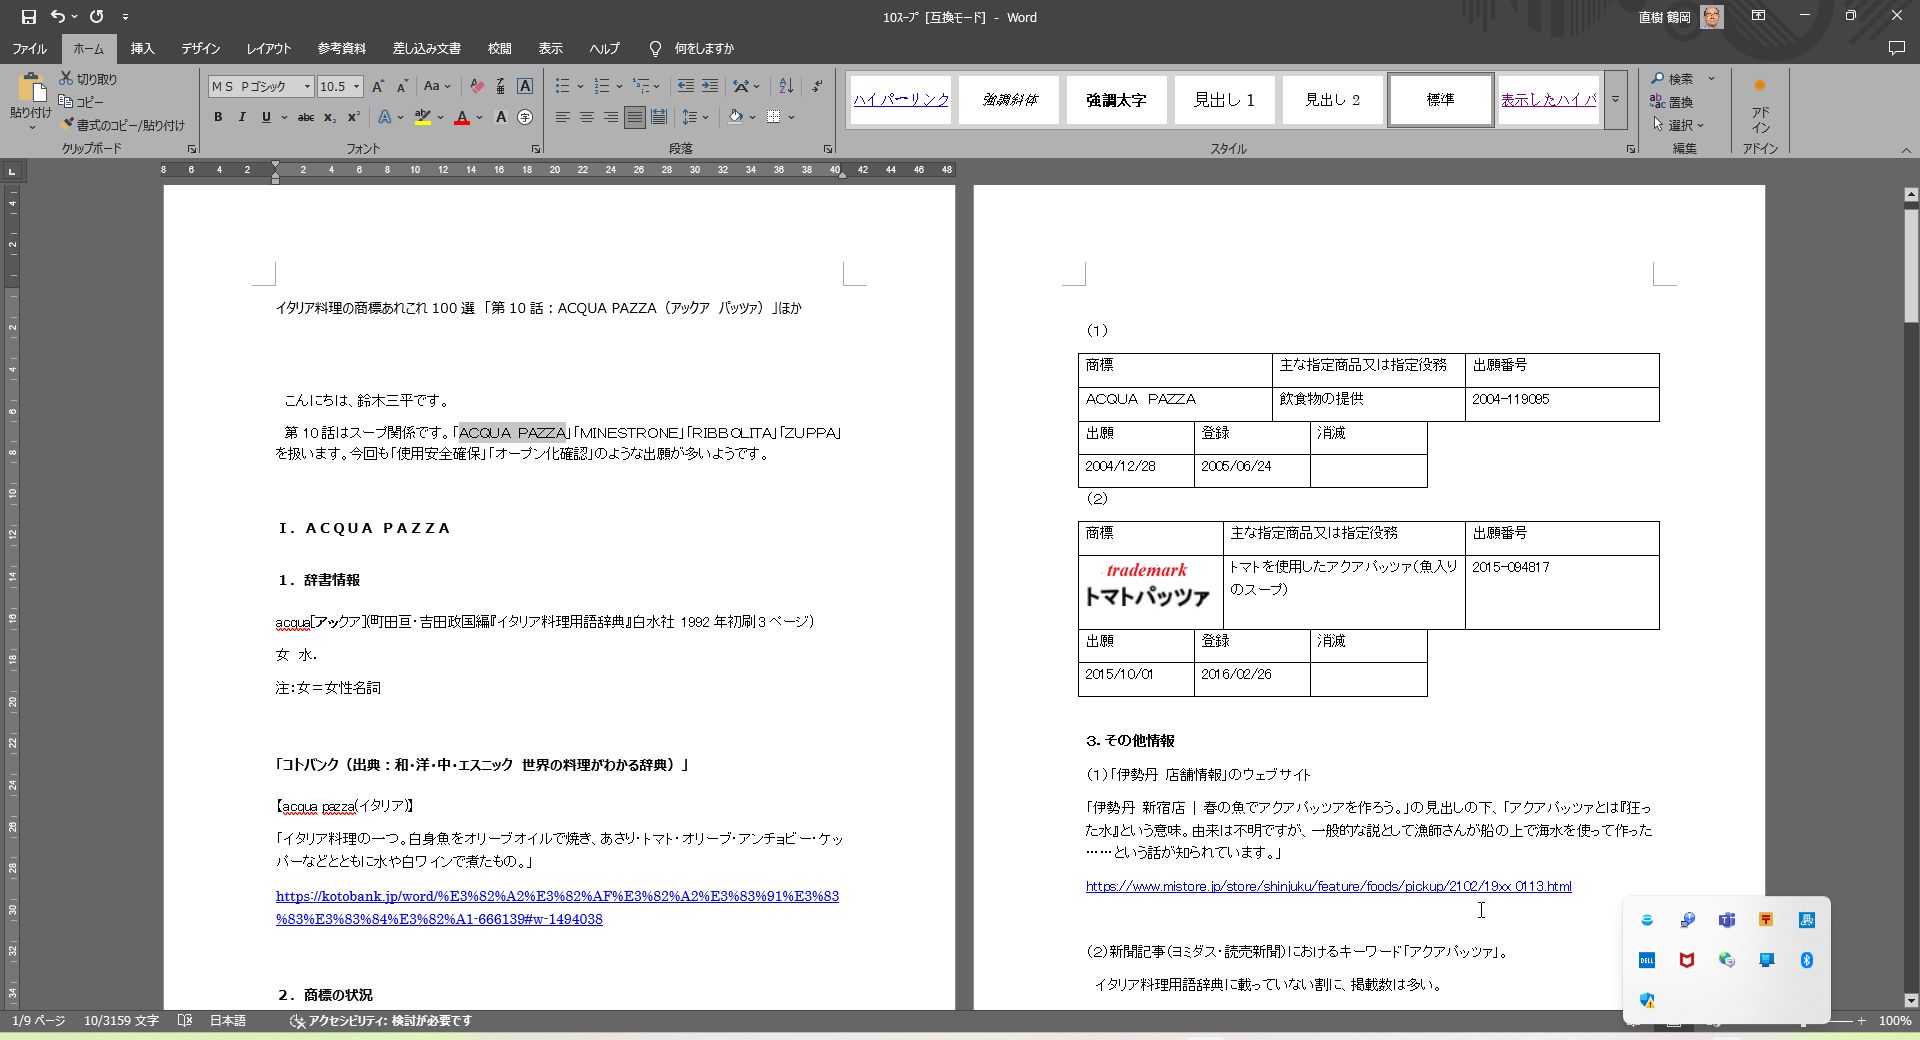Click the Clear All Formatting eraser icon

pos(477,86)
